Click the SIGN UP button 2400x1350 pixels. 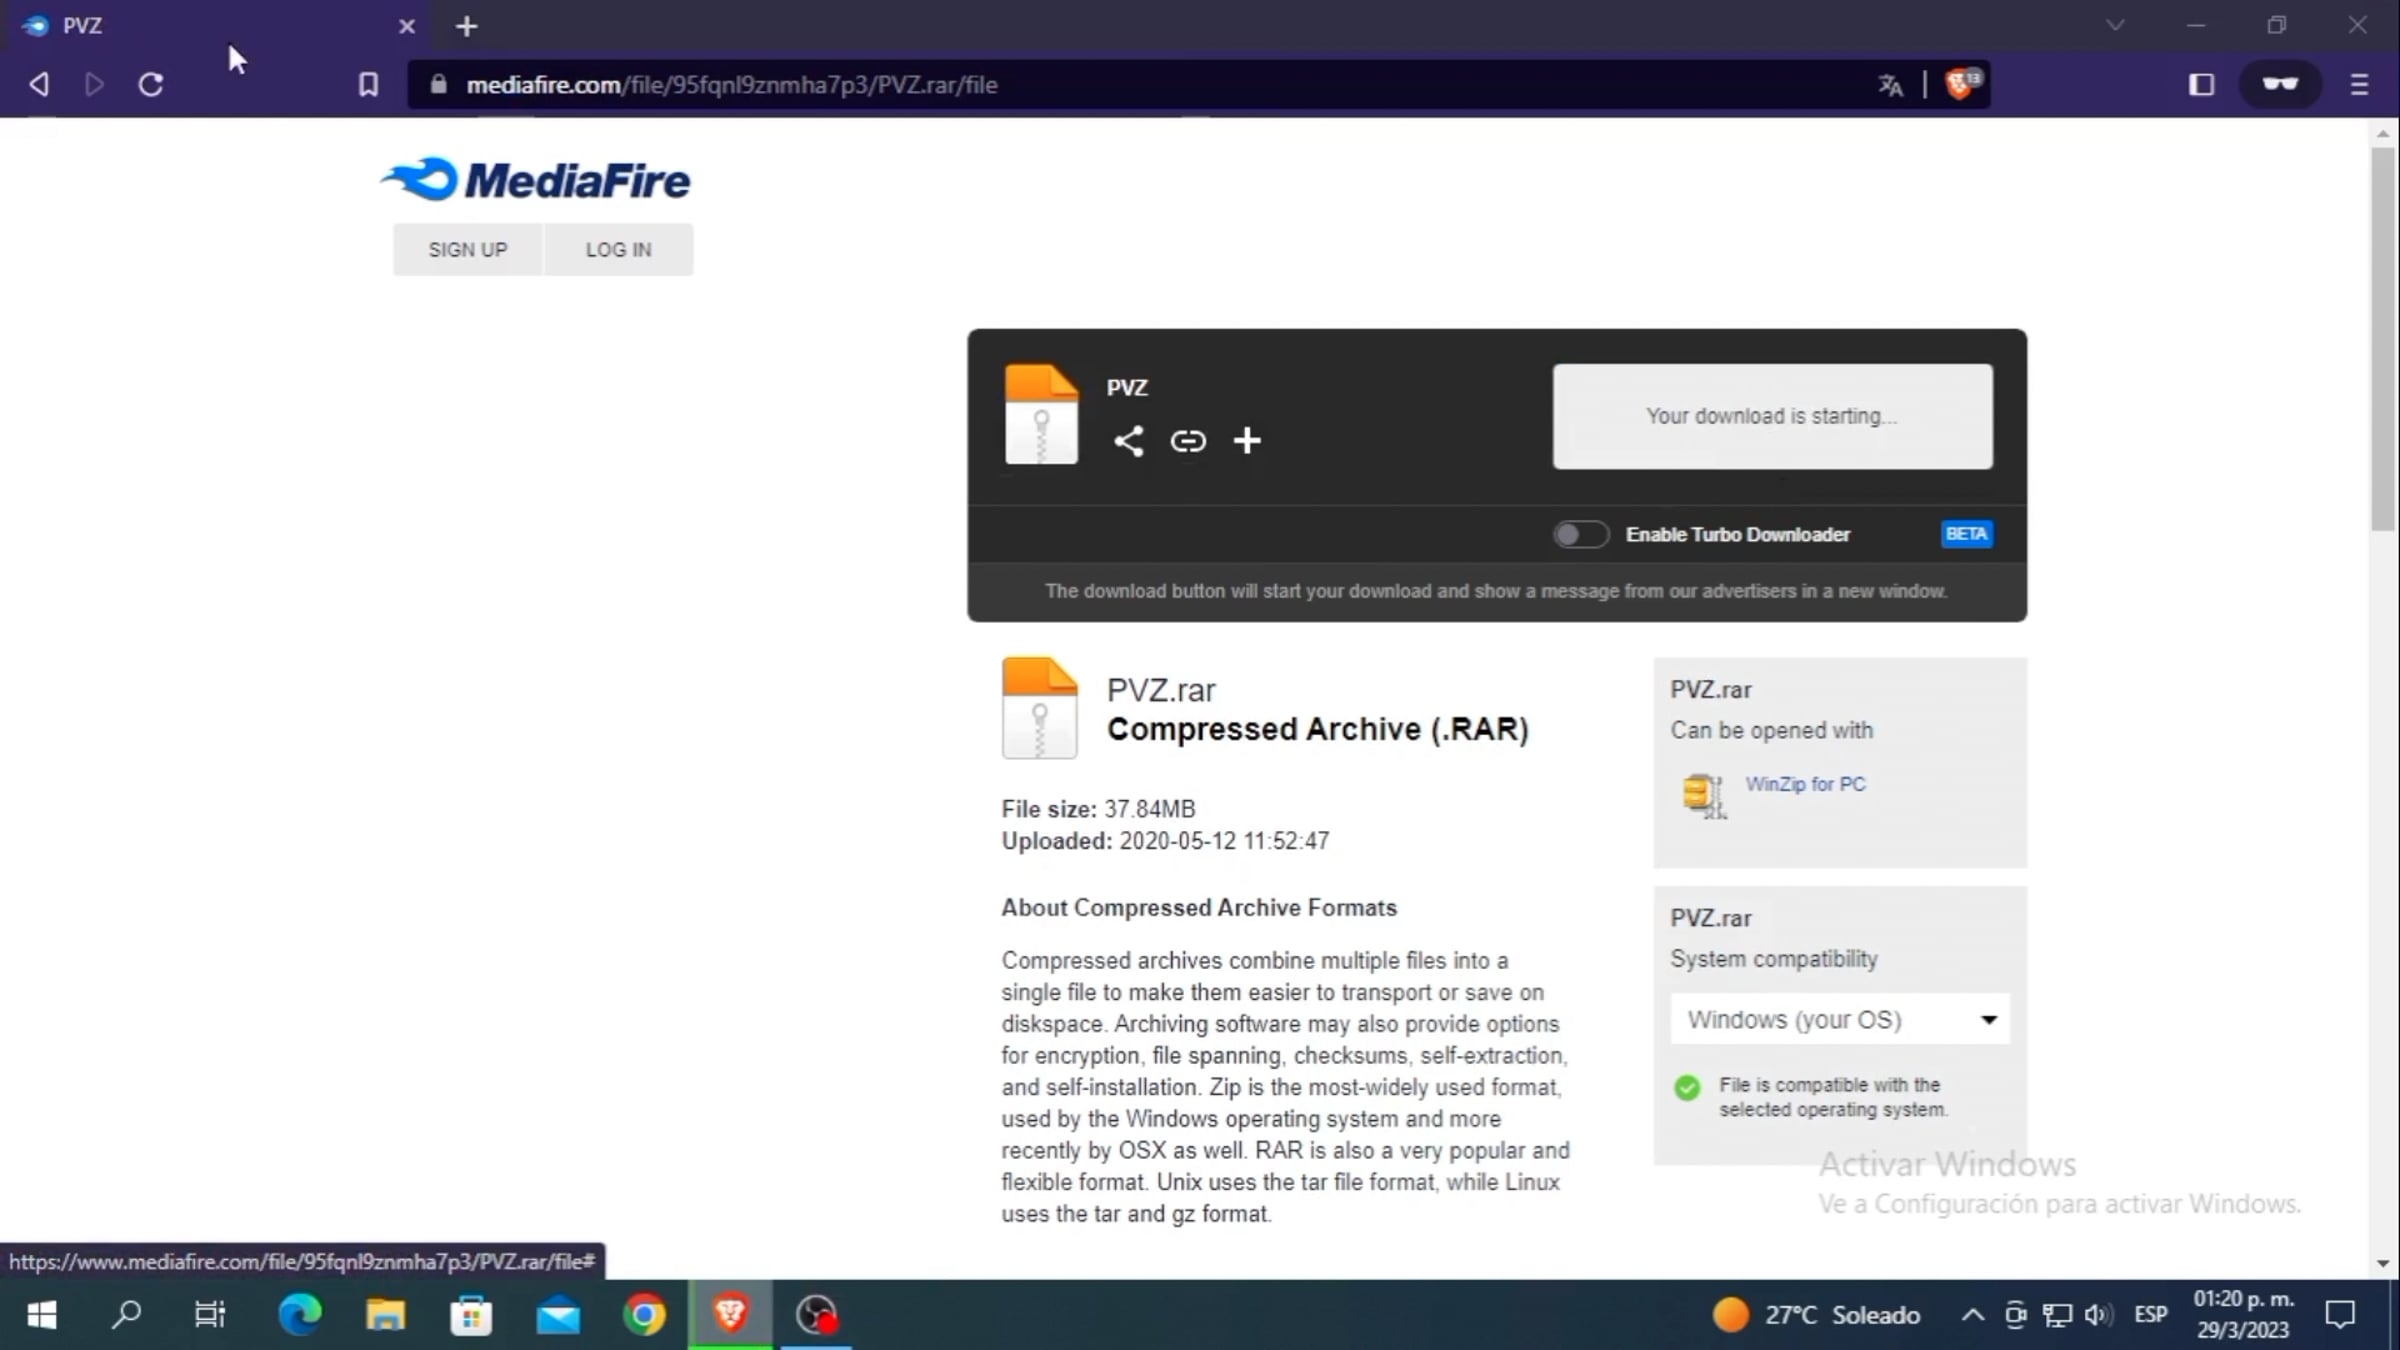coord(468,250)
